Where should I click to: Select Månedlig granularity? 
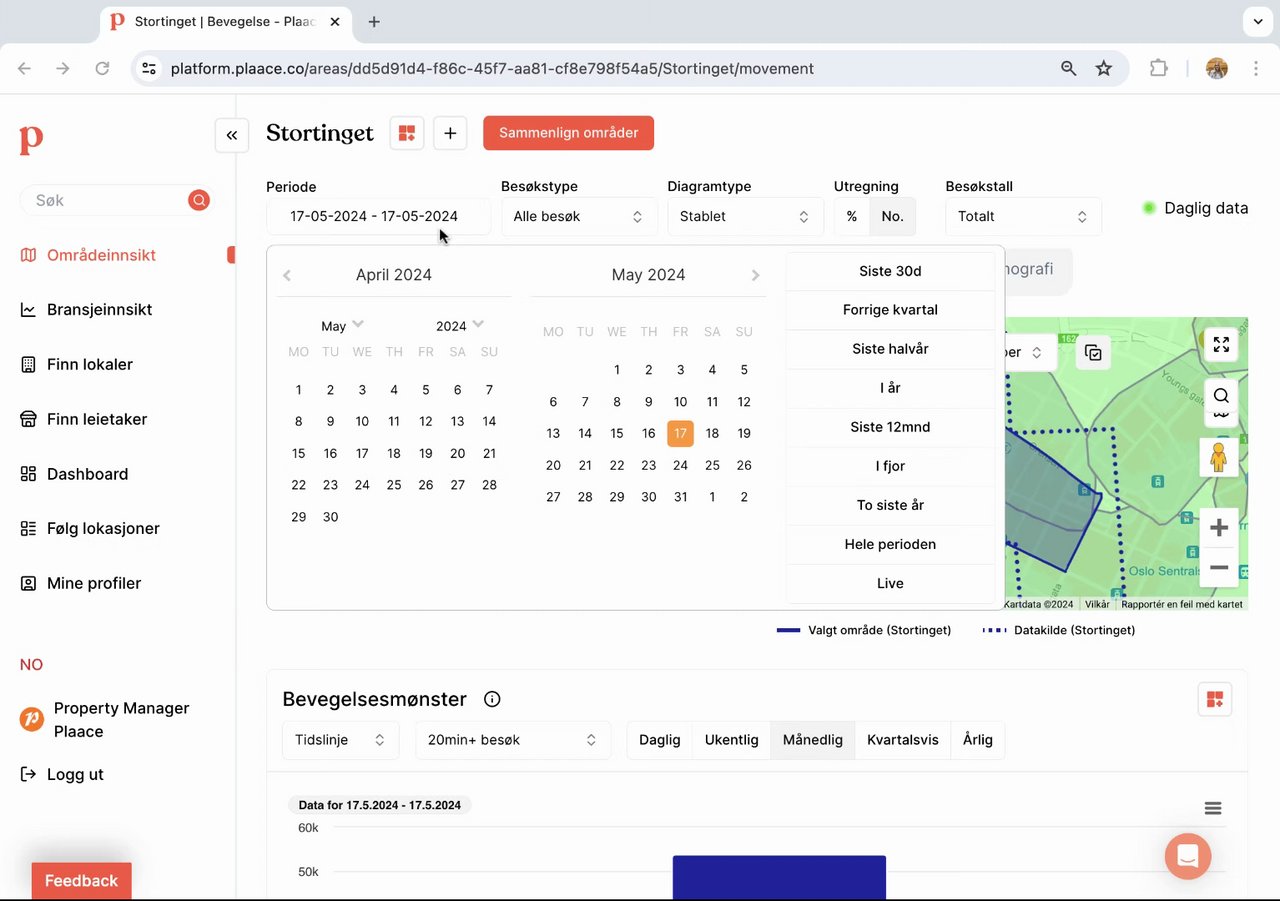click(x=813, y=740)
